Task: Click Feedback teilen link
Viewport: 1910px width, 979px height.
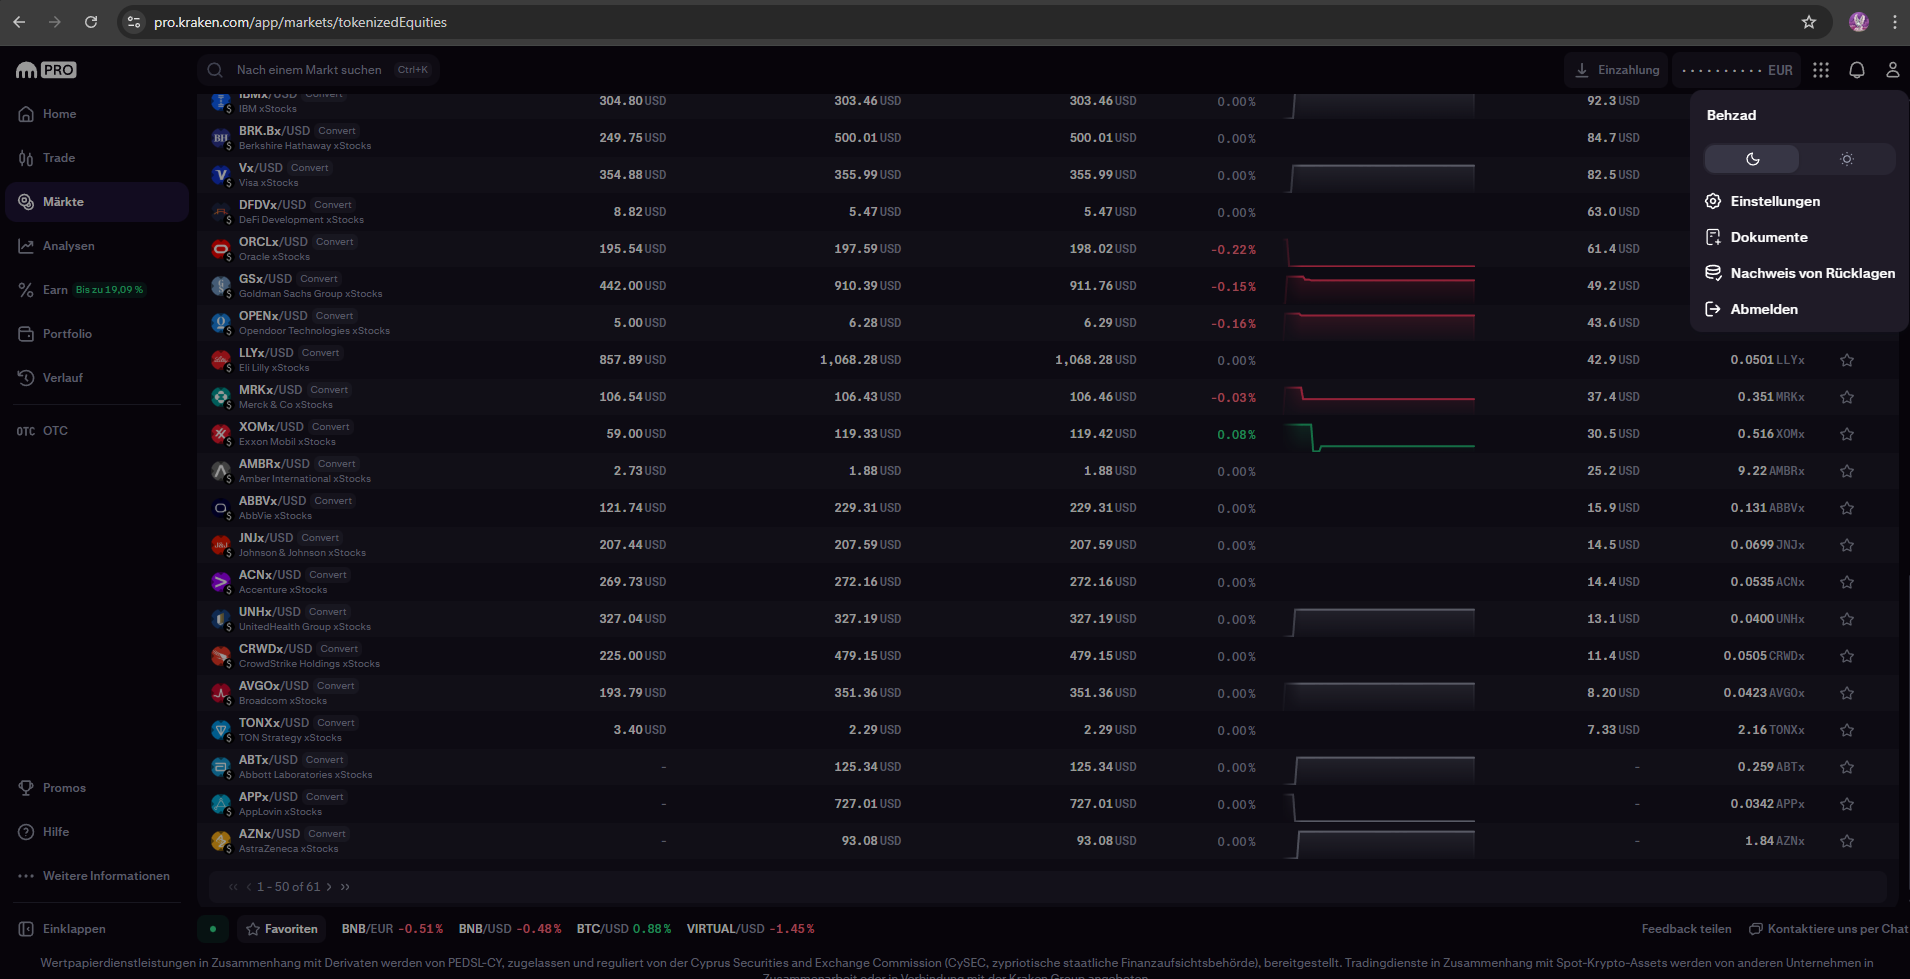Action: click(x=1686, y=929)
